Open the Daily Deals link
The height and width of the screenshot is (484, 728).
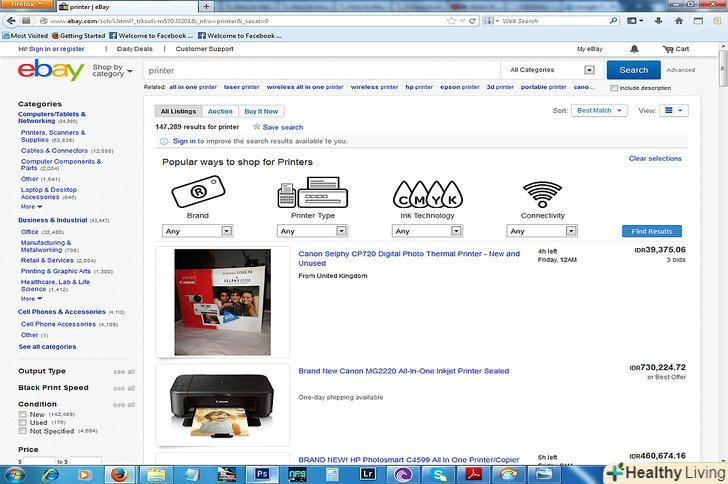[x=135, y=49]
